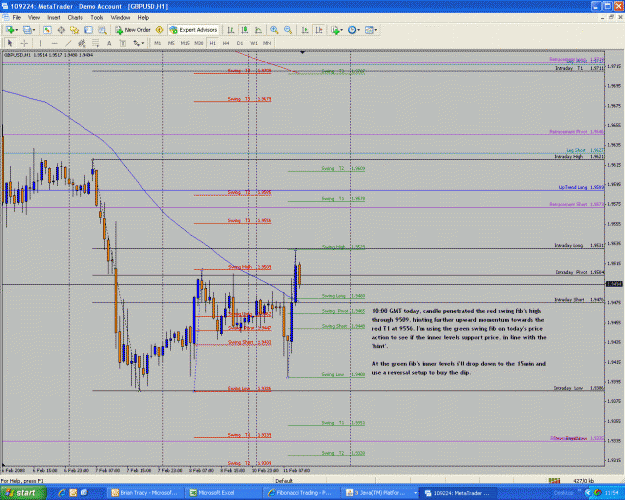
Task: Select the Text (A) tool
Action: pyautogui.click(x=109, y=43)
